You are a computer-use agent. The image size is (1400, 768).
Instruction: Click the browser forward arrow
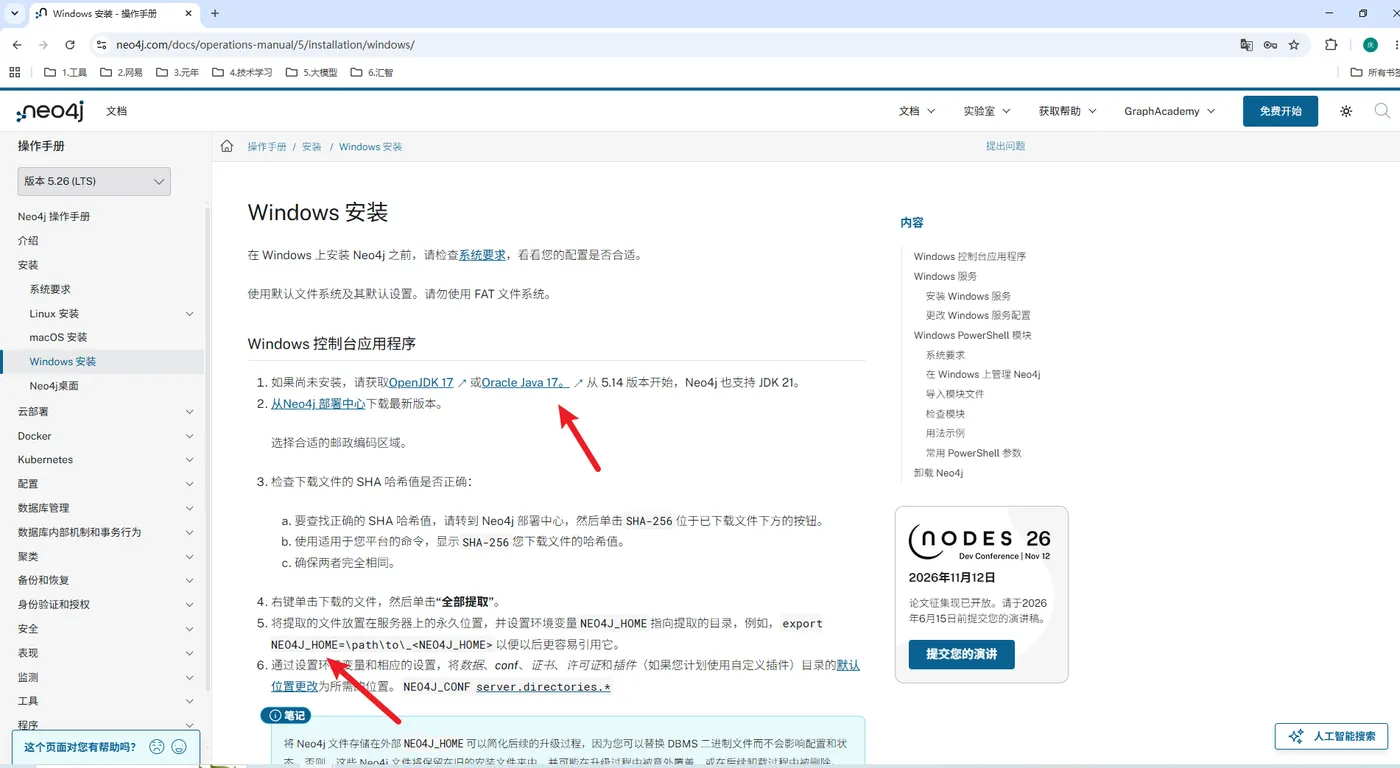coord(43,45)
